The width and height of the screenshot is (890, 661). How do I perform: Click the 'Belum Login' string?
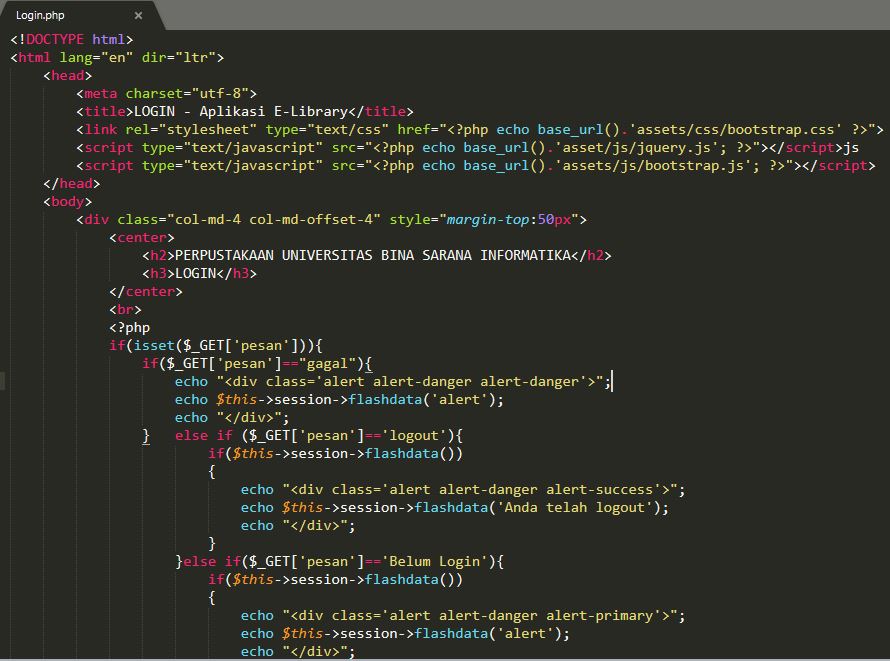pyautogui.click(x=434, y=562)
